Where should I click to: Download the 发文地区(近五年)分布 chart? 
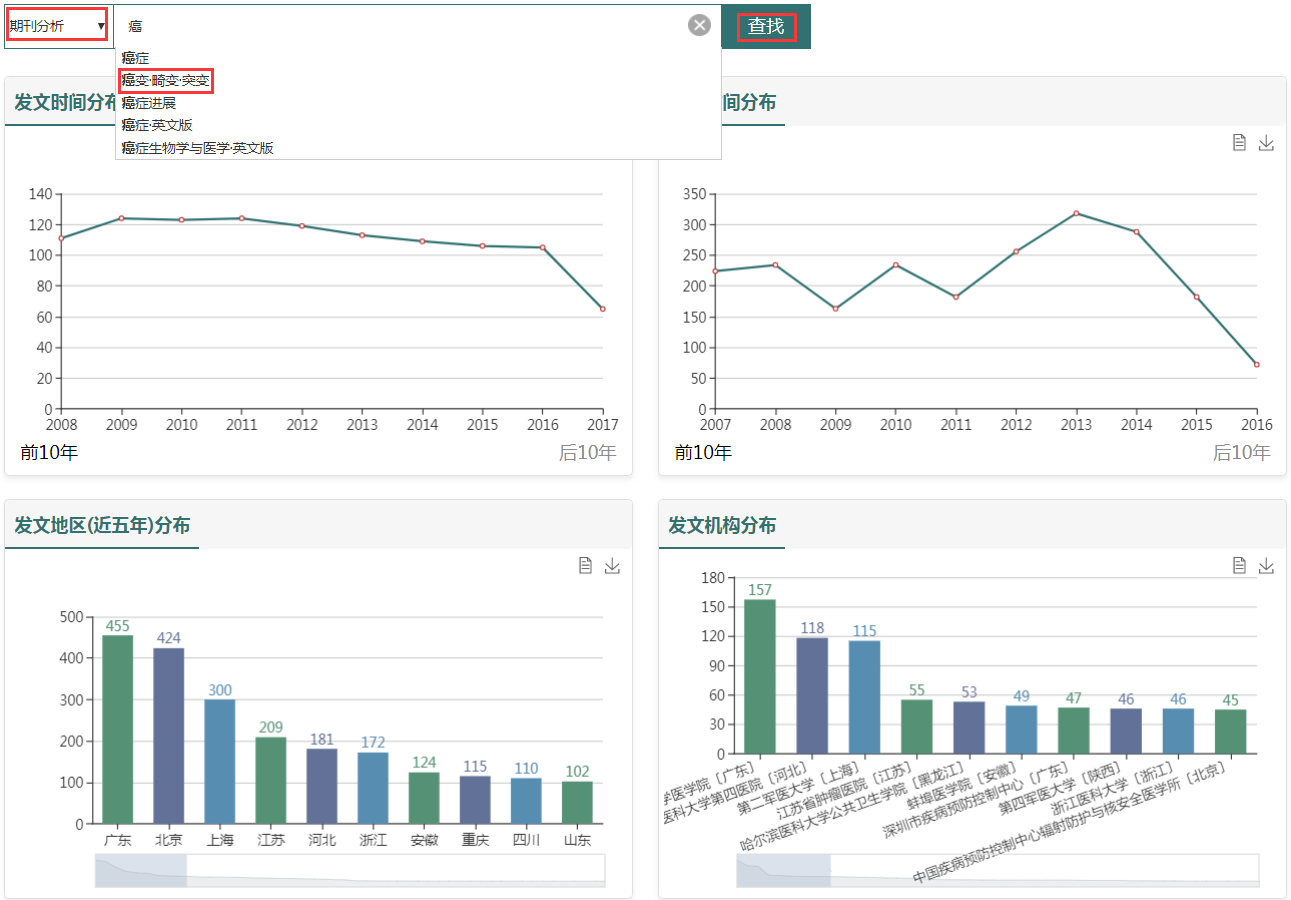coord(613,566)
